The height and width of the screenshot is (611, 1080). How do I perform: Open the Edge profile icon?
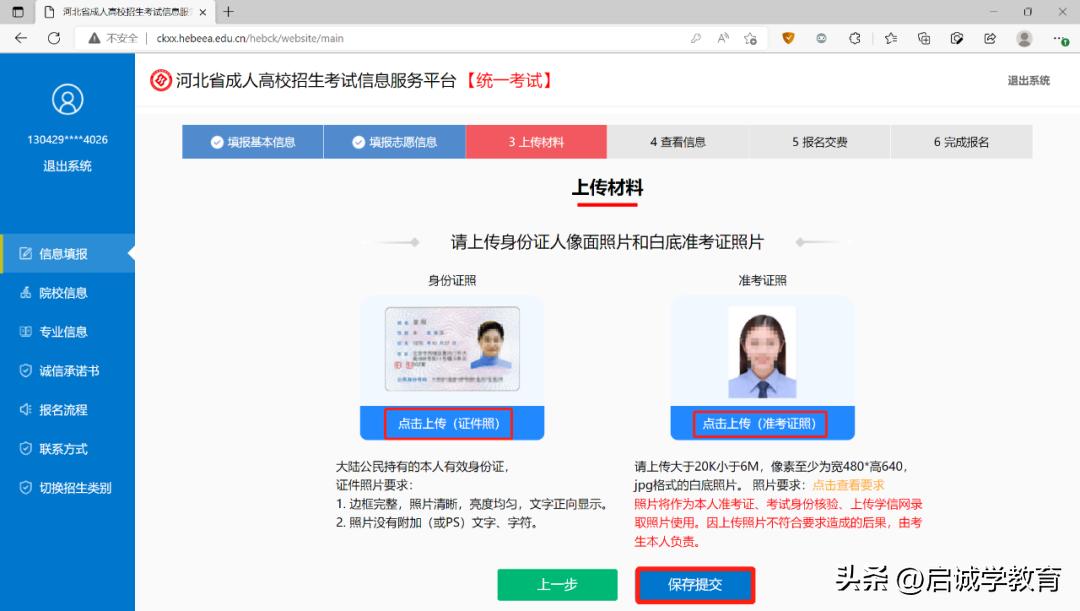click(1023, 37)
